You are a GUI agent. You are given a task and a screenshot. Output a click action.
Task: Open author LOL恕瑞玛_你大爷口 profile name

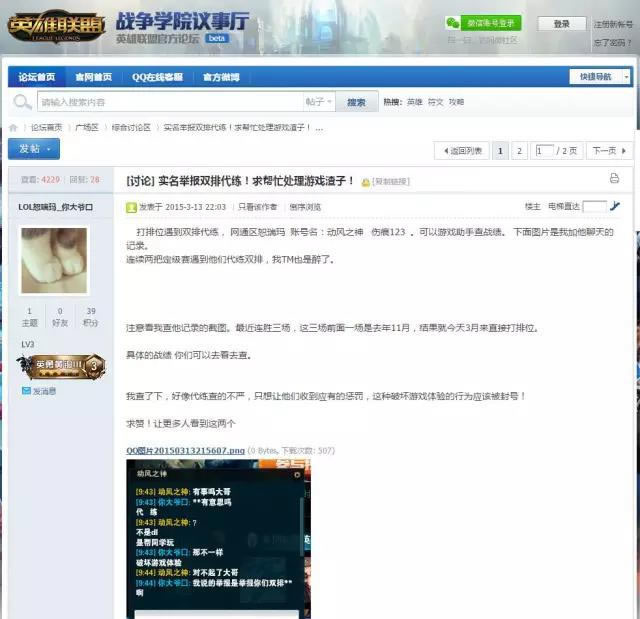[56, 207]
